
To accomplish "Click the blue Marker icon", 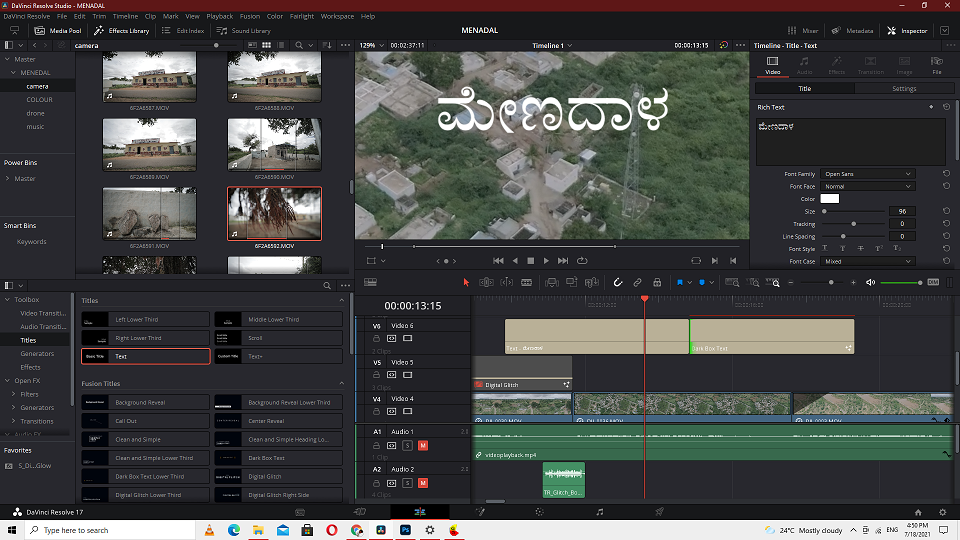I will pos(702,282).
